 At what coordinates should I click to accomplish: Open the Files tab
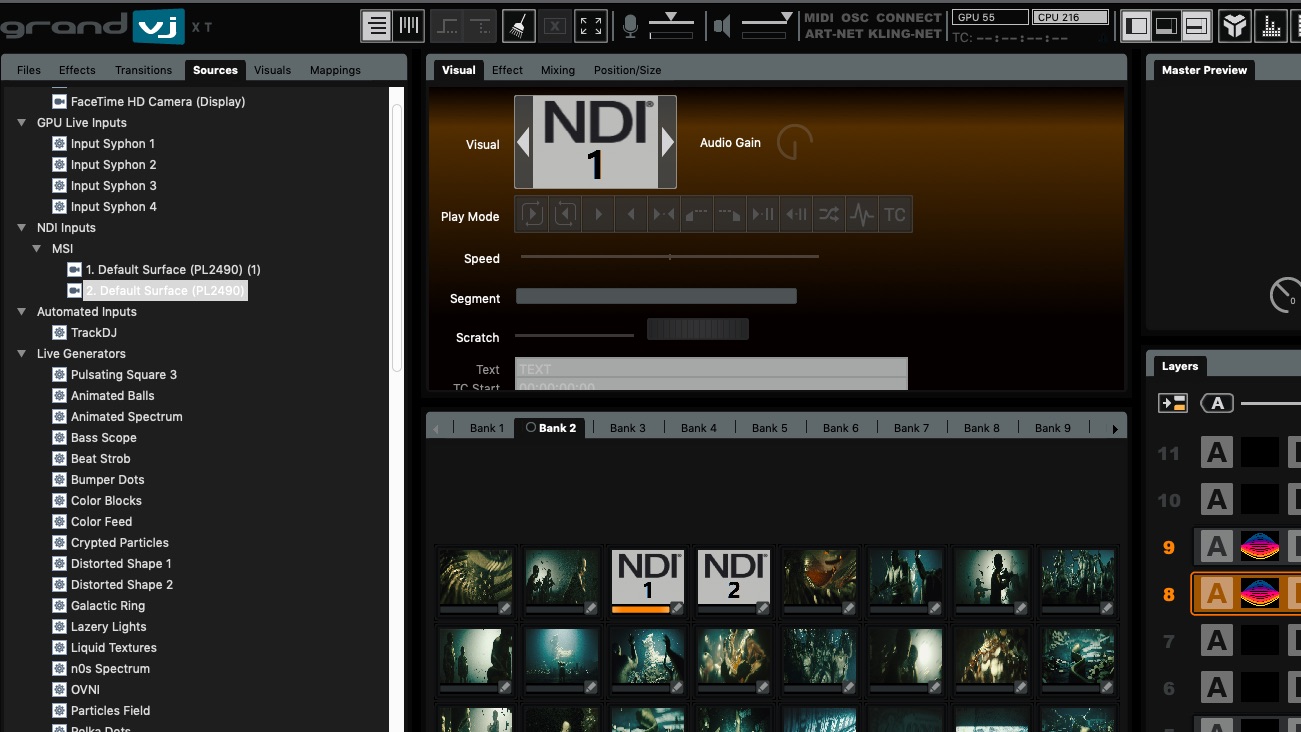point(29,70)
